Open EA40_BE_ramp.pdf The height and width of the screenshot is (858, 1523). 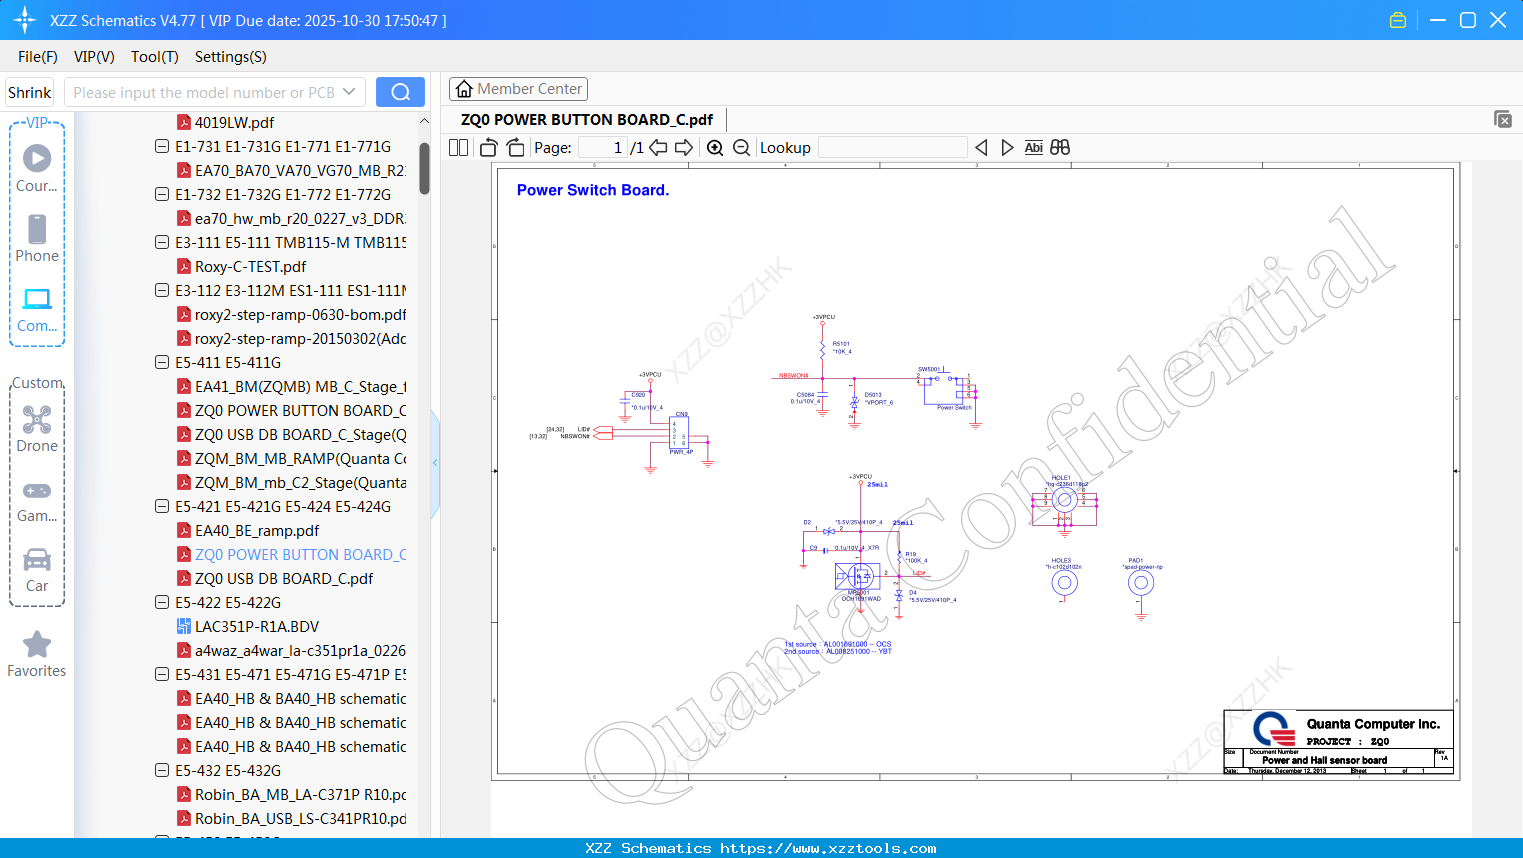248,530
